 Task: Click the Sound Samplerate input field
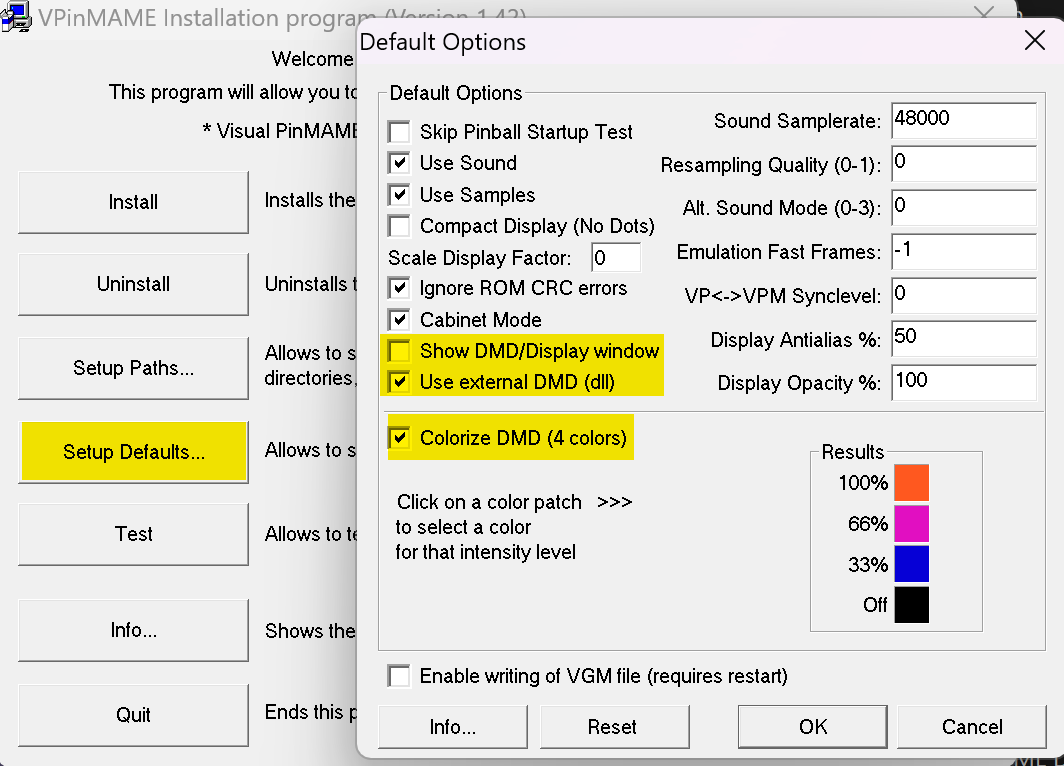pyautogui.click(x=962, y=119)
